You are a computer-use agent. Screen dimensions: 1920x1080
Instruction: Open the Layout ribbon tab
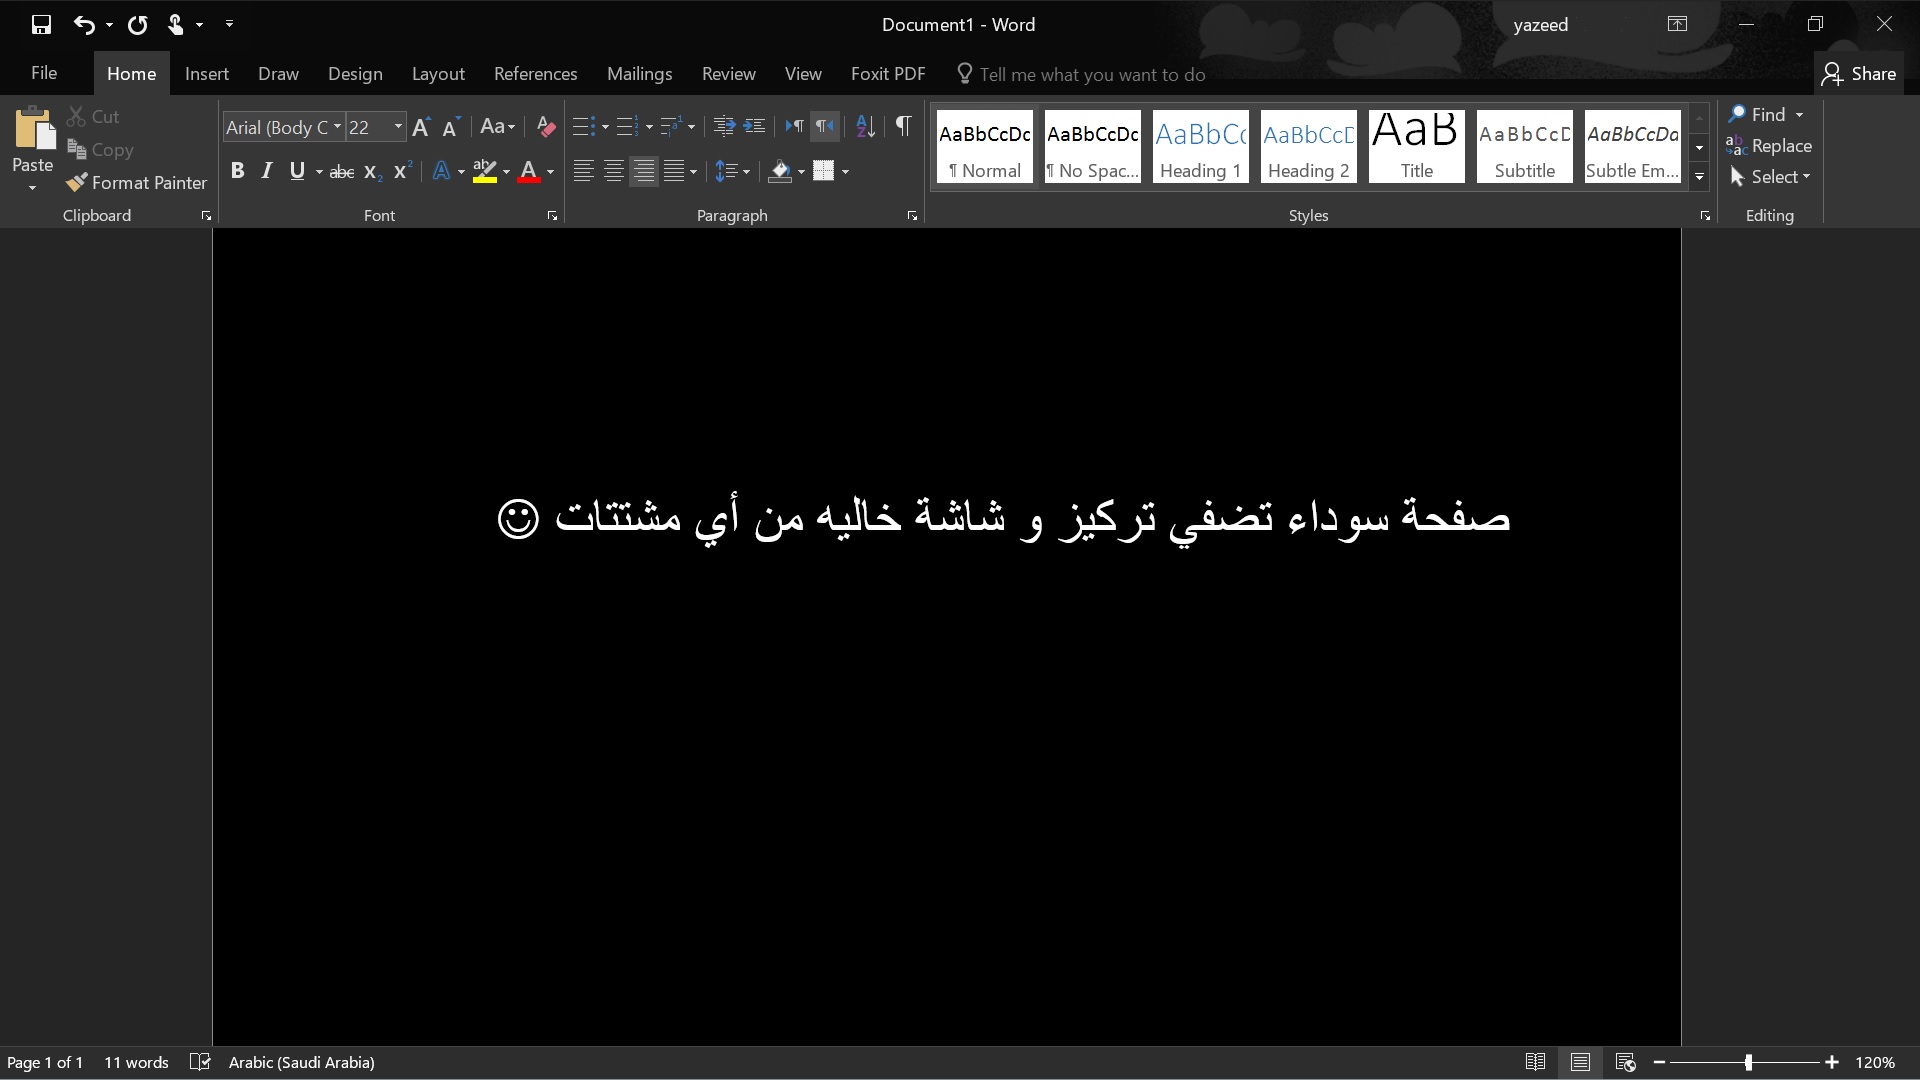click(438, 74)
